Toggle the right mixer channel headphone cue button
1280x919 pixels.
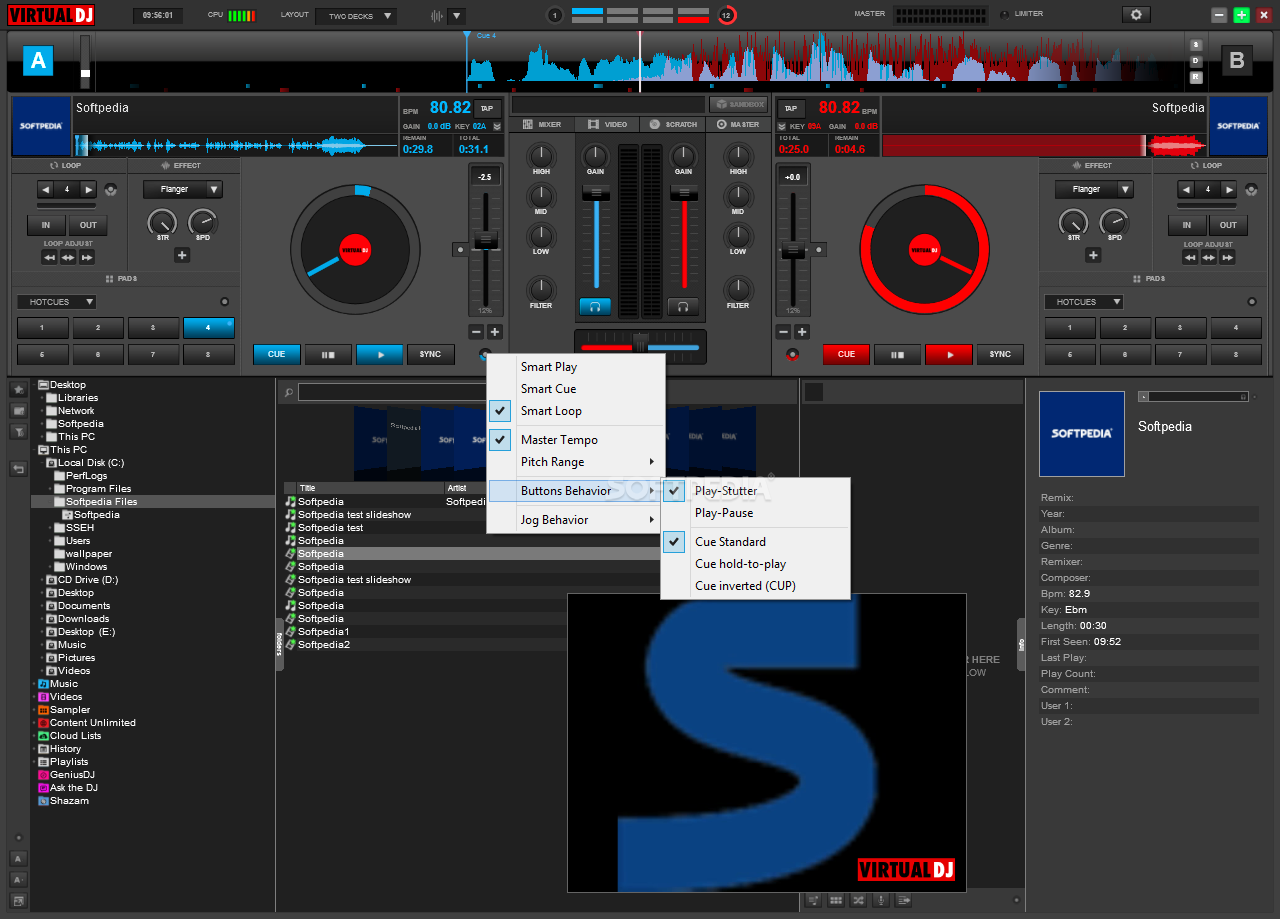(683, 307)
